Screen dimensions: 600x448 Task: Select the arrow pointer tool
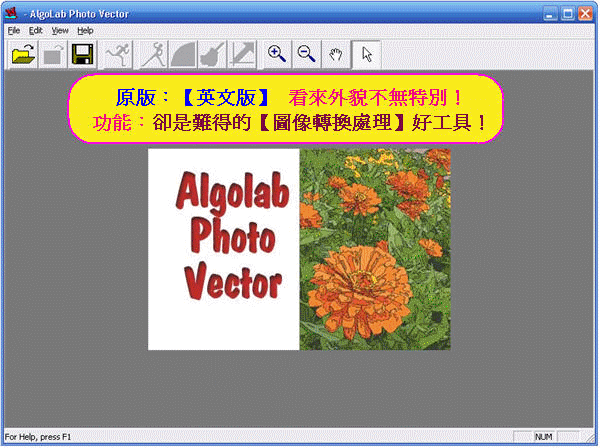click(366, 54)
